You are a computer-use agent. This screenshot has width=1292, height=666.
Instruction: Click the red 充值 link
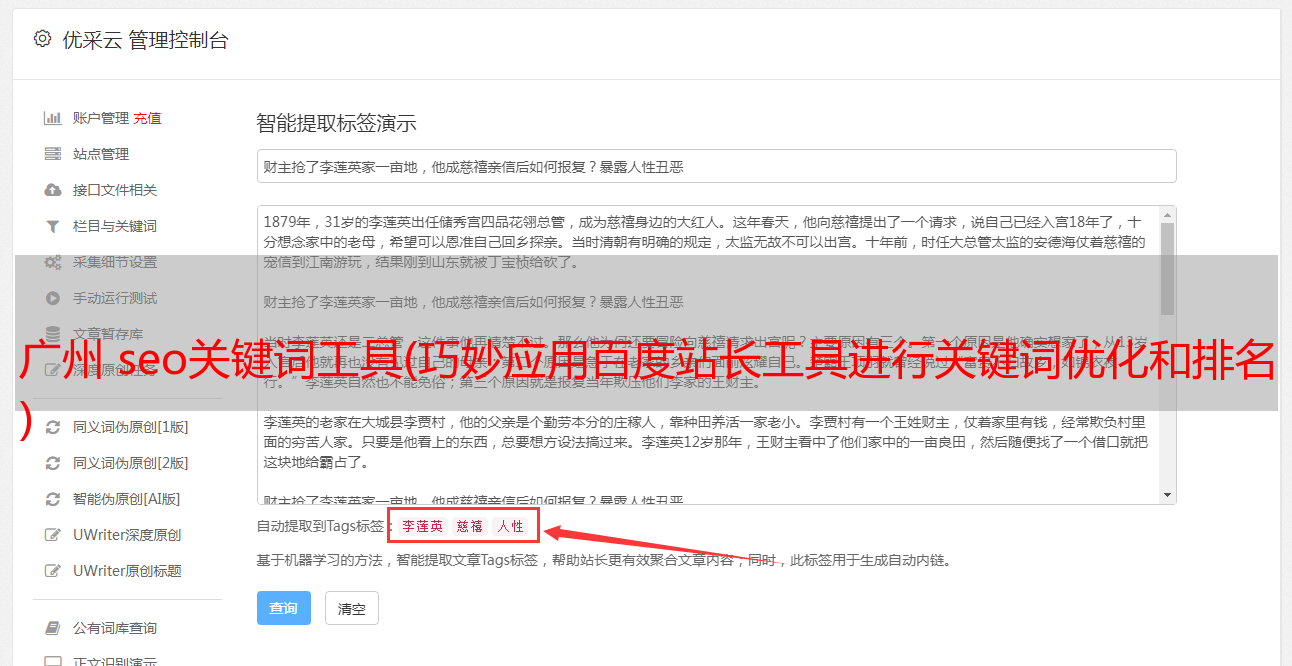(x=147, y=118)
